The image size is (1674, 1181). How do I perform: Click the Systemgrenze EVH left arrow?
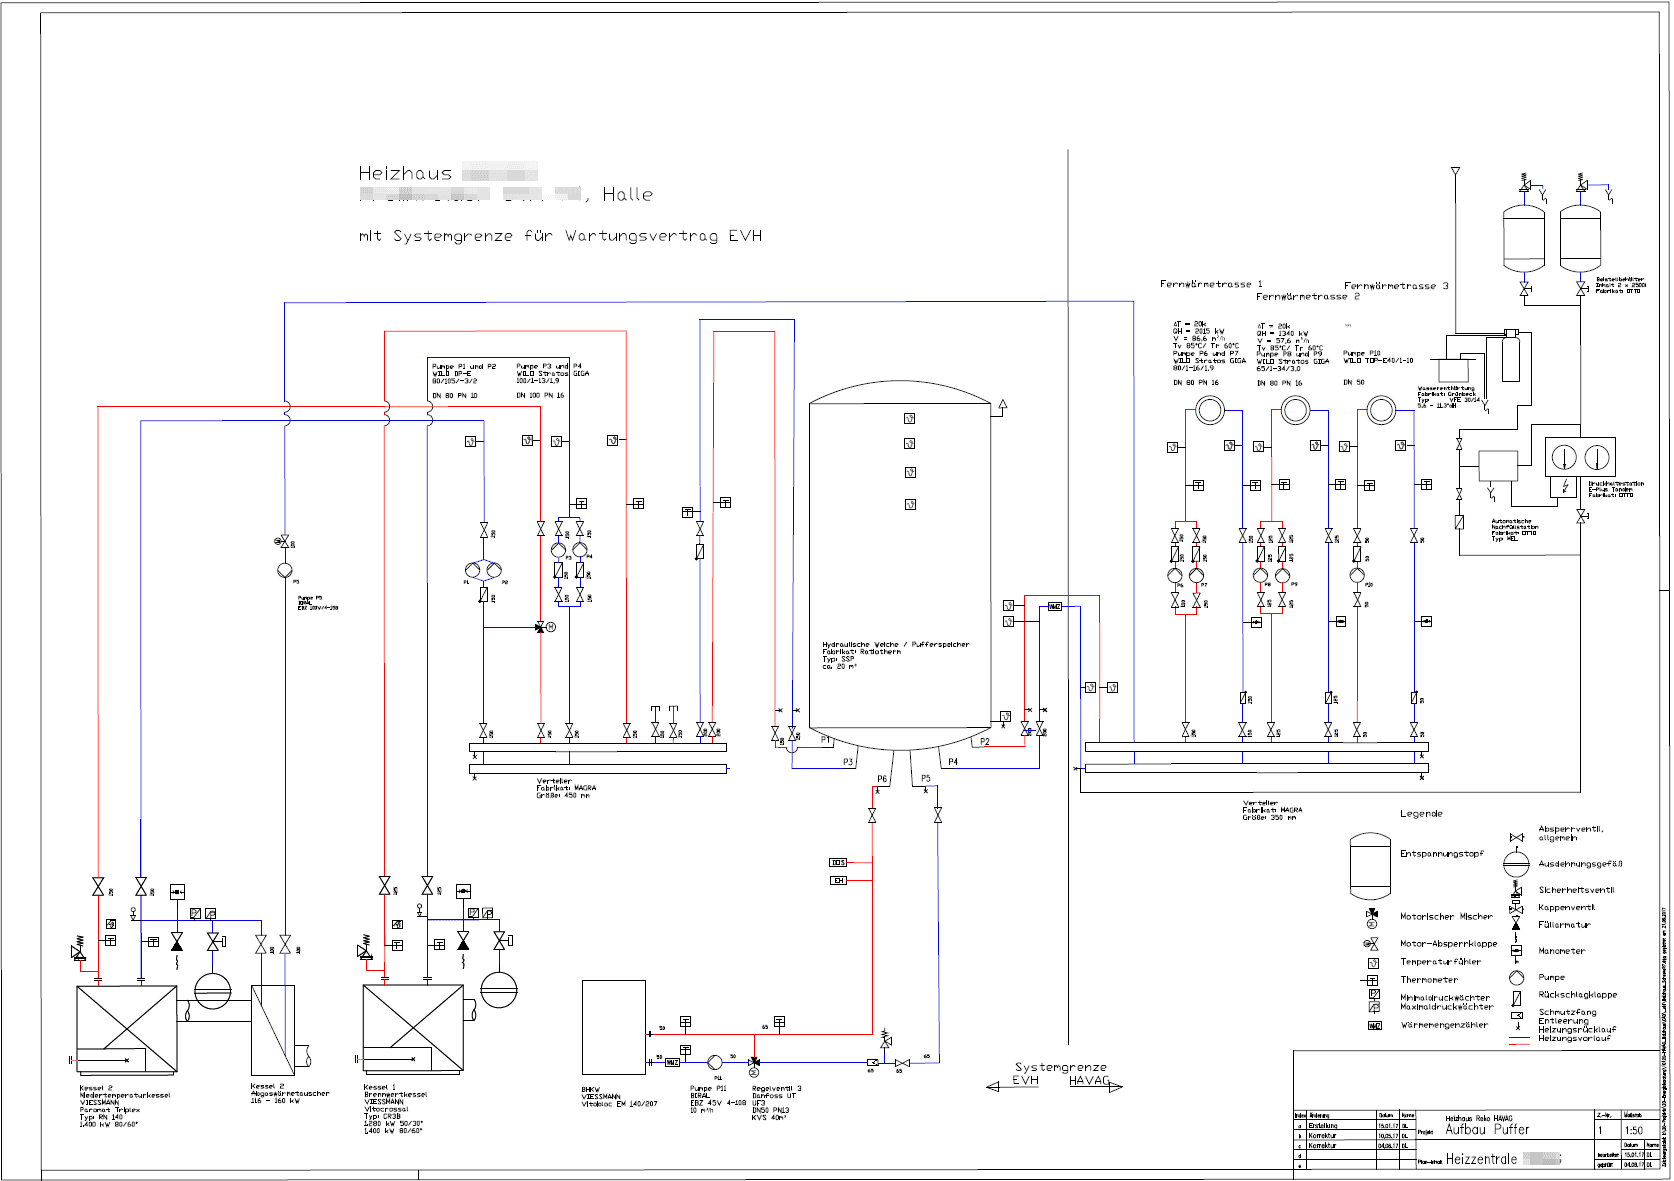coord(993,1087)
